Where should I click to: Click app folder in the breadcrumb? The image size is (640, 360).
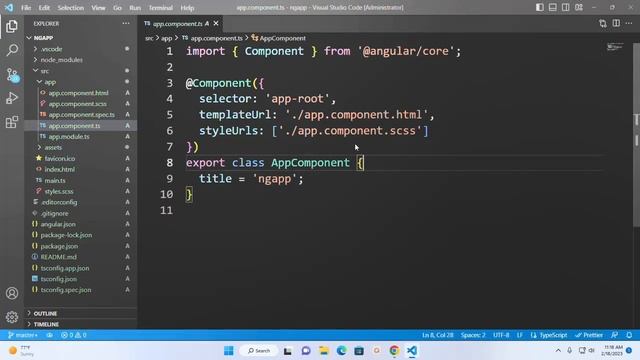pos(167,38)
